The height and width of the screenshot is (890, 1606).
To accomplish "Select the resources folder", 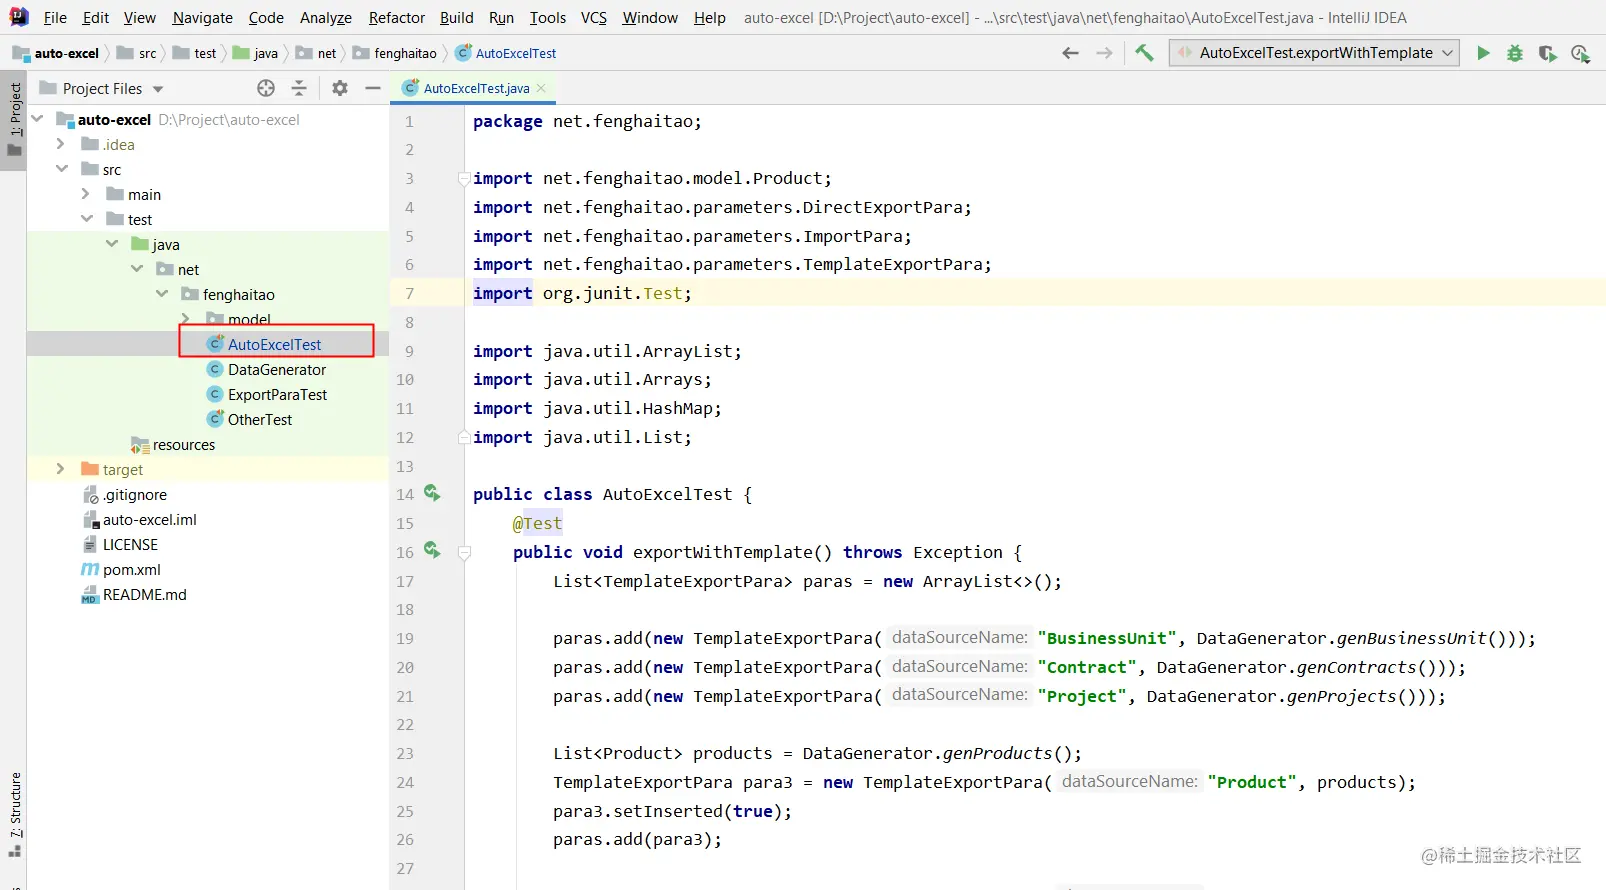I will click(183, 444).
